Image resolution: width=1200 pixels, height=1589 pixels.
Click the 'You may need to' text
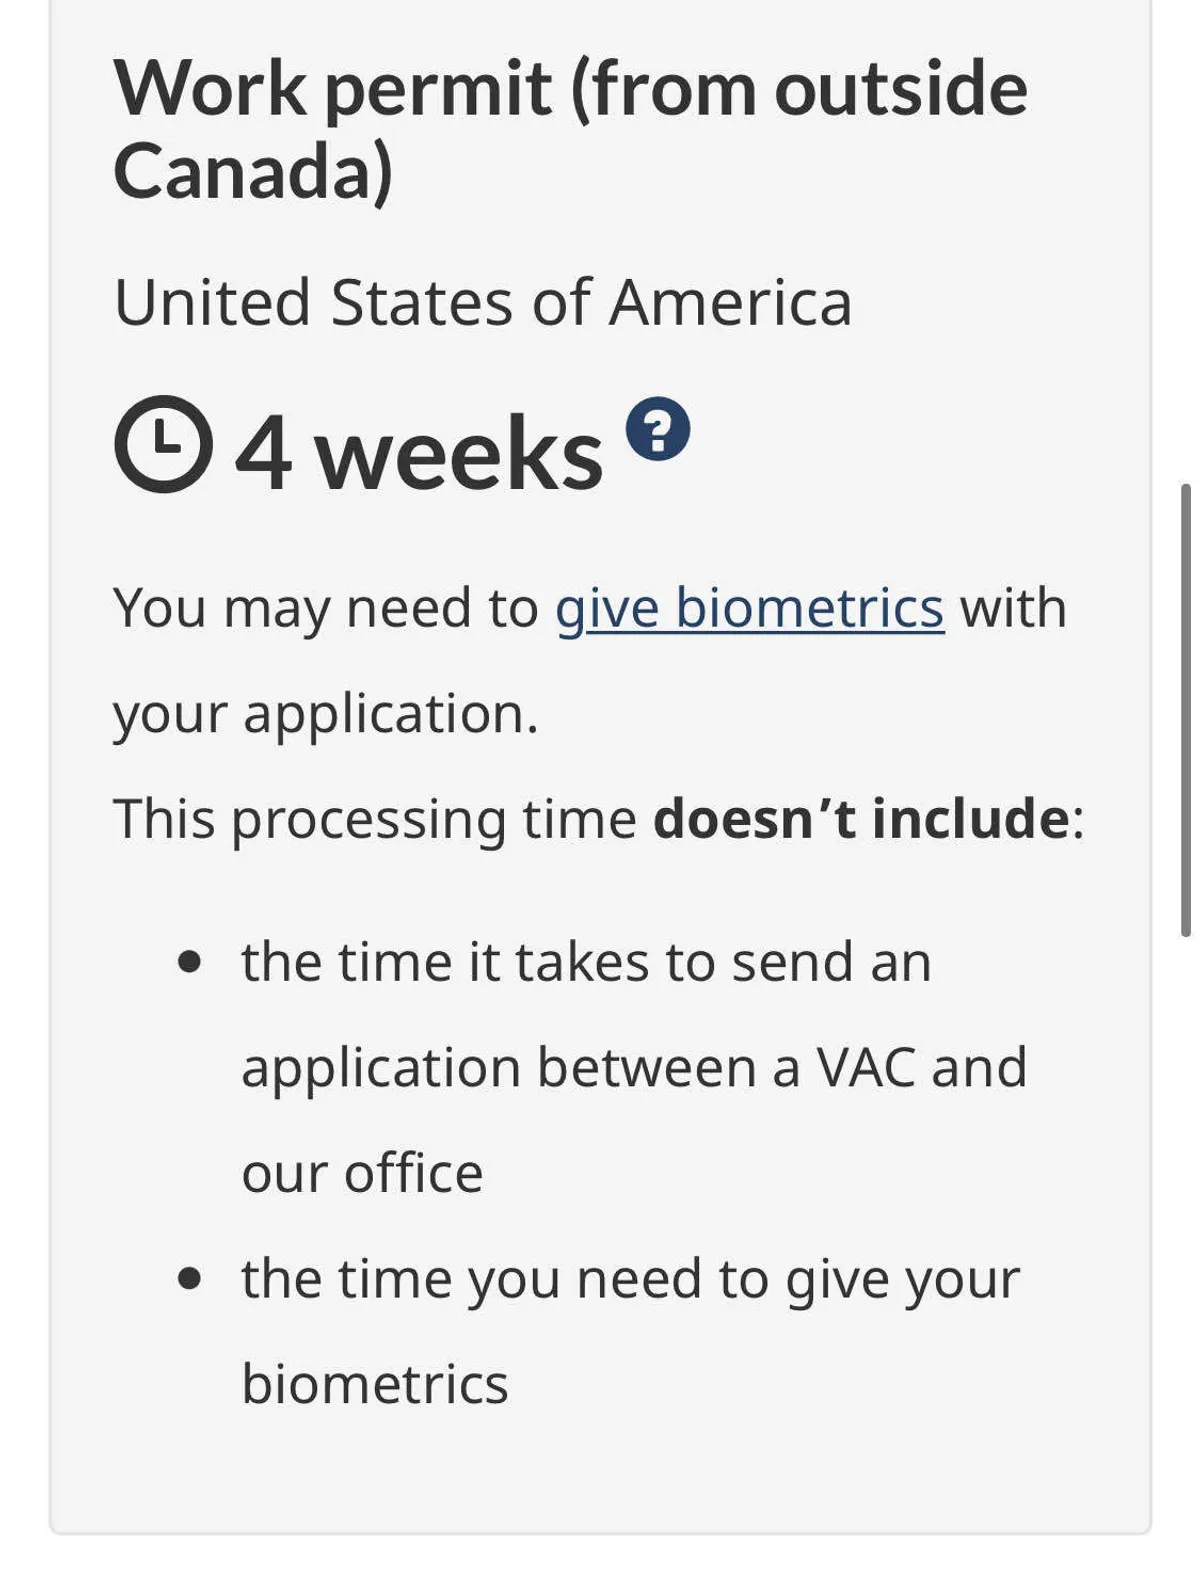(326, 608)
